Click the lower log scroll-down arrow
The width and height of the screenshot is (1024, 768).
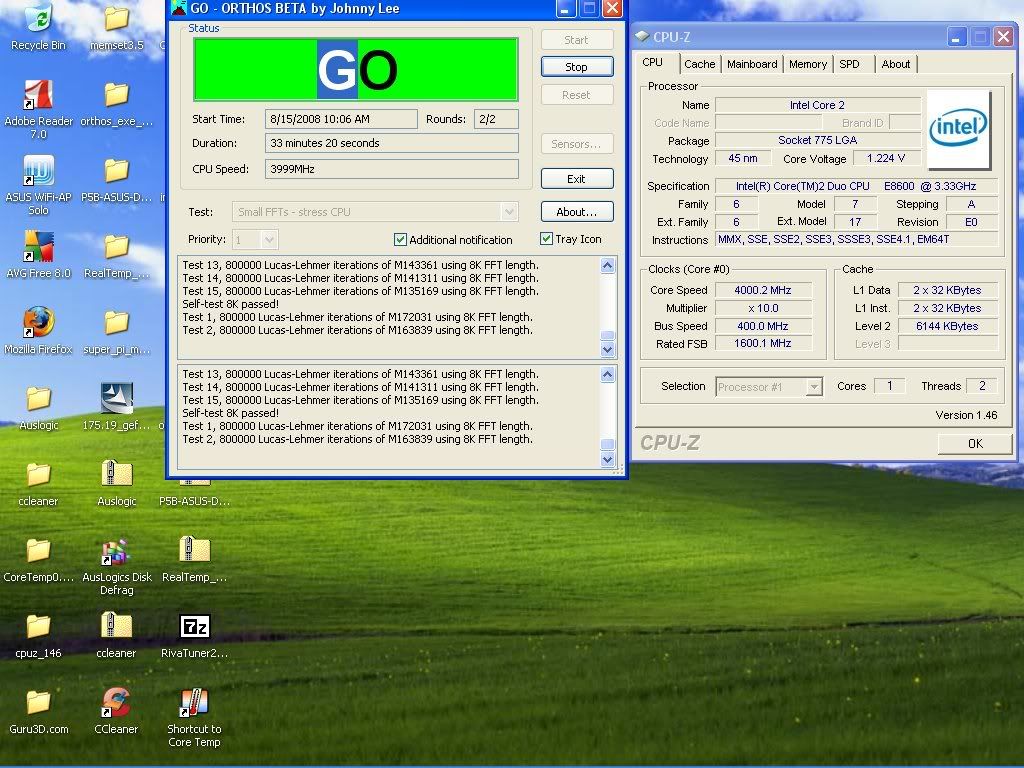(607, 459)
